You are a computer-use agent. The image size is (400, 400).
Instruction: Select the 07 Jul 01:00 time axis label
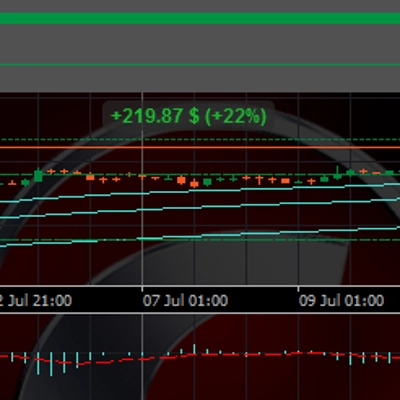(x=185, y=301)
